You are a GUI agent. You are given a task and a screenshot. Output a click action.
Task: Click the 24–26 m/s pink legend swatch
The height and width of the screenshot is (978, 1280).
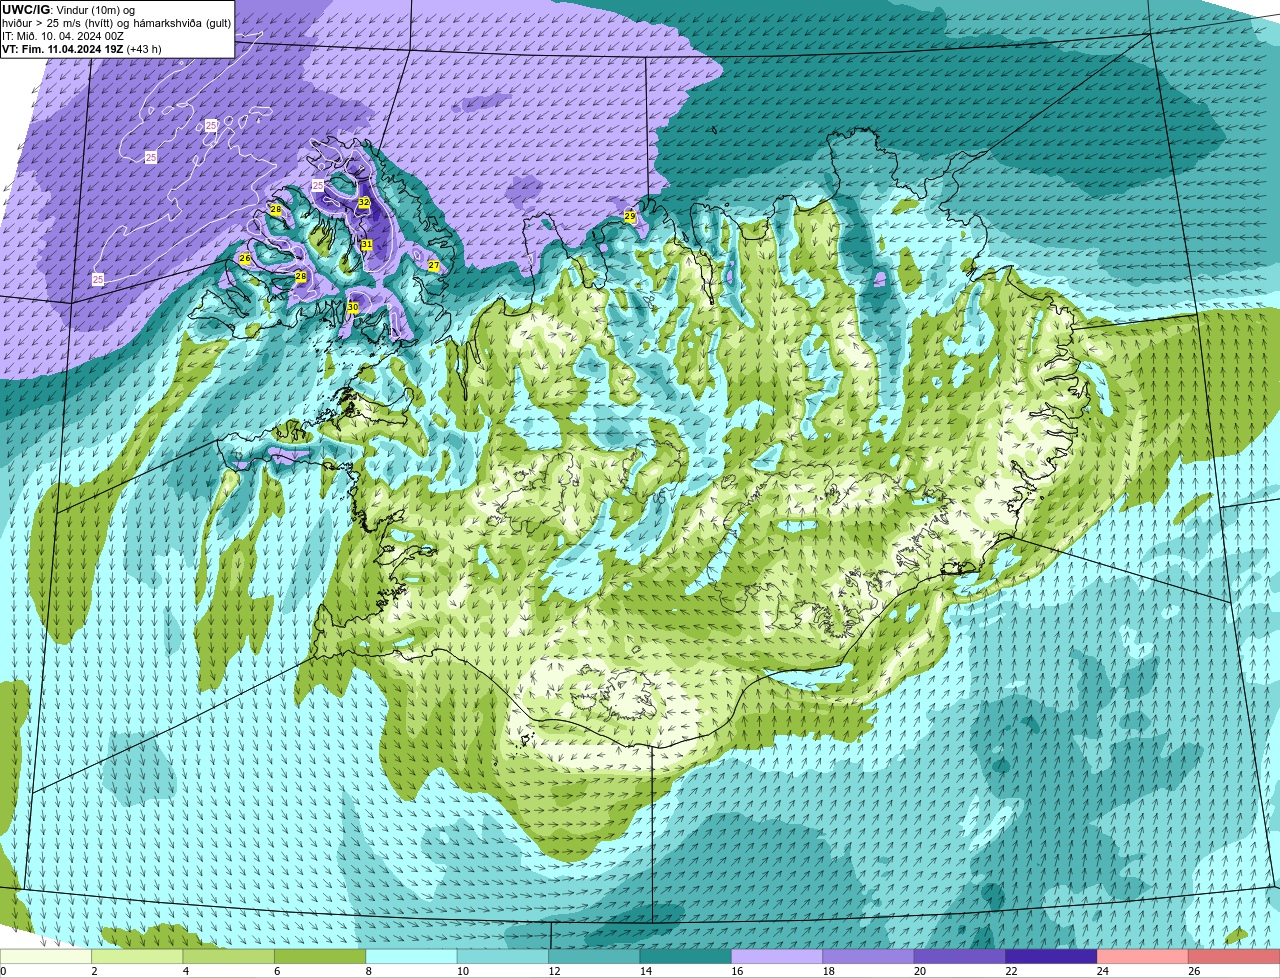pyautogui.click(x=1142, y=956)
